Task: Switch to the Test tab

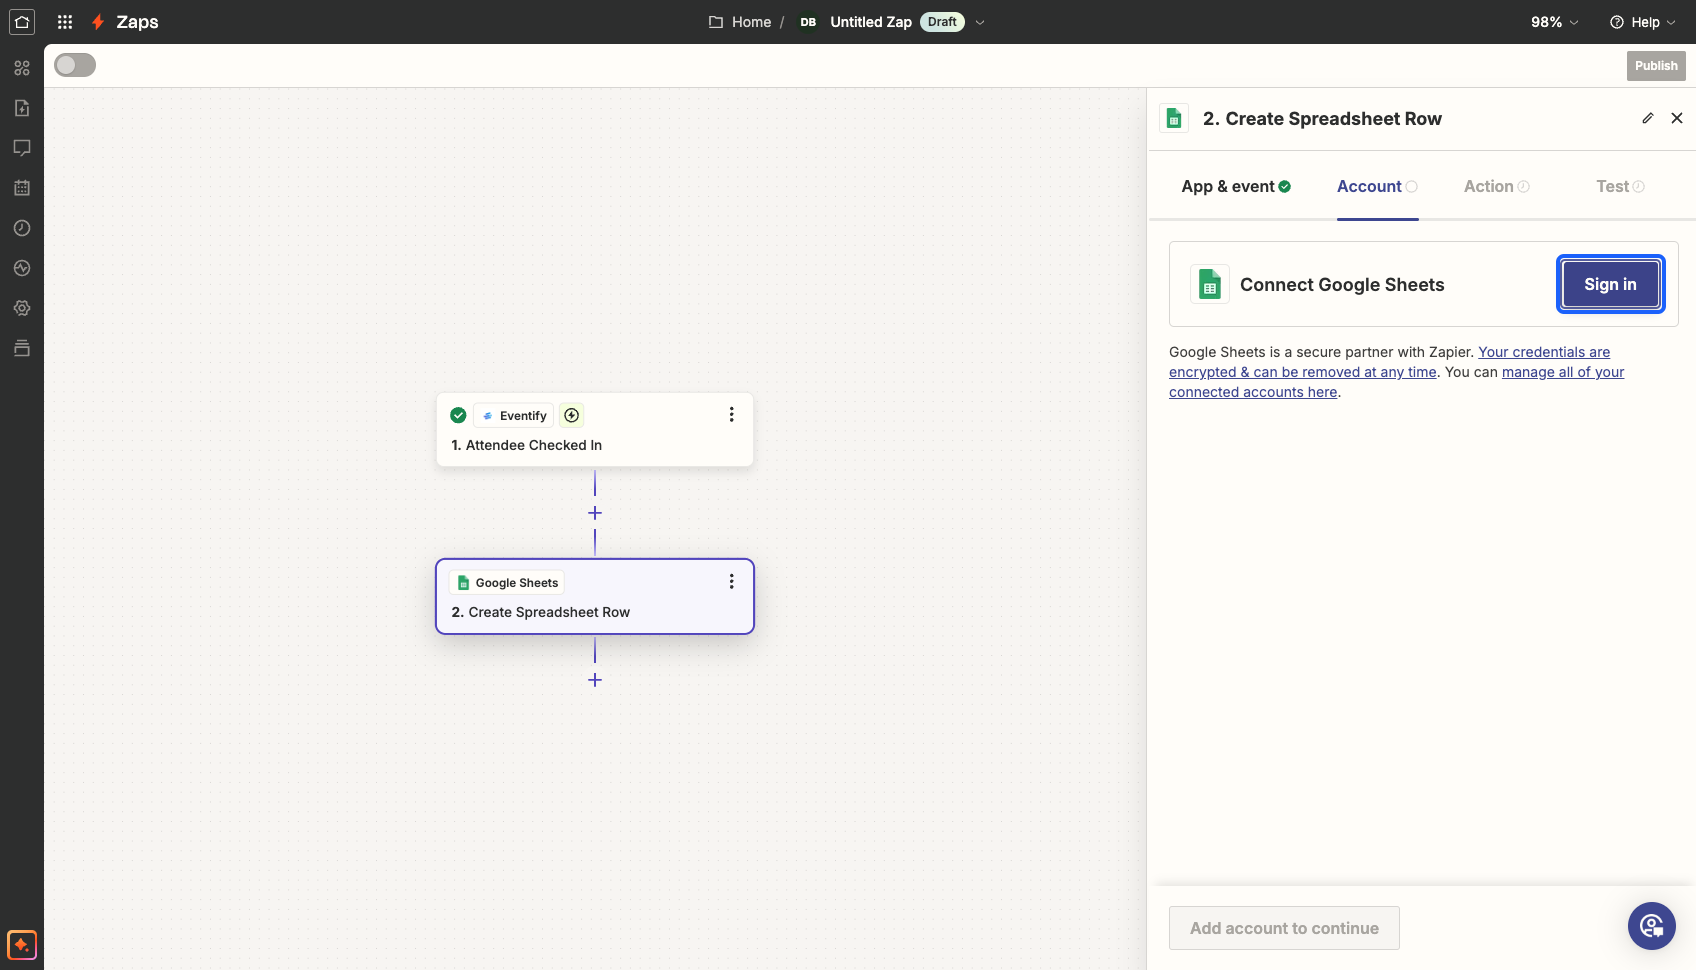Action: point(1620,186)
